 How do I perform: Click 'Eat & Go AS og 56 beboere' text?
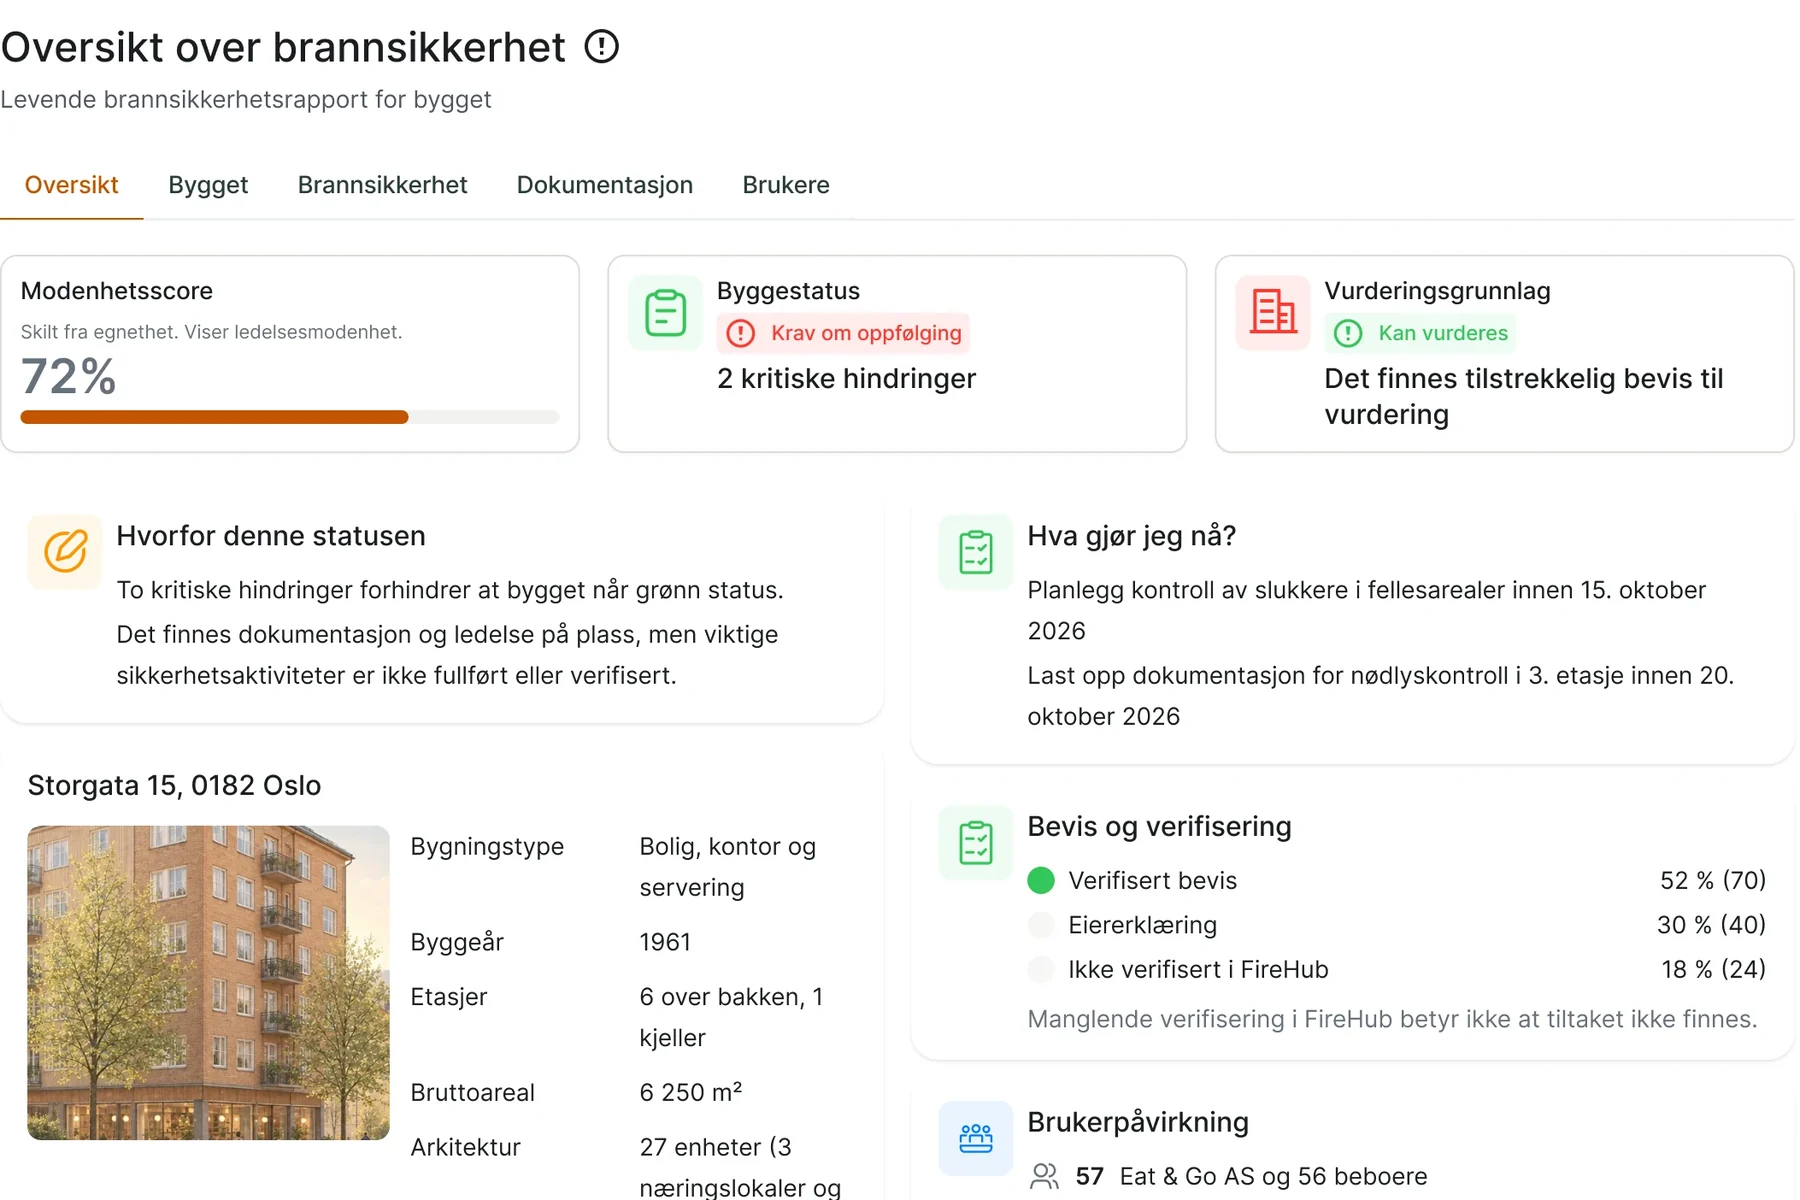(1273, 1176)
